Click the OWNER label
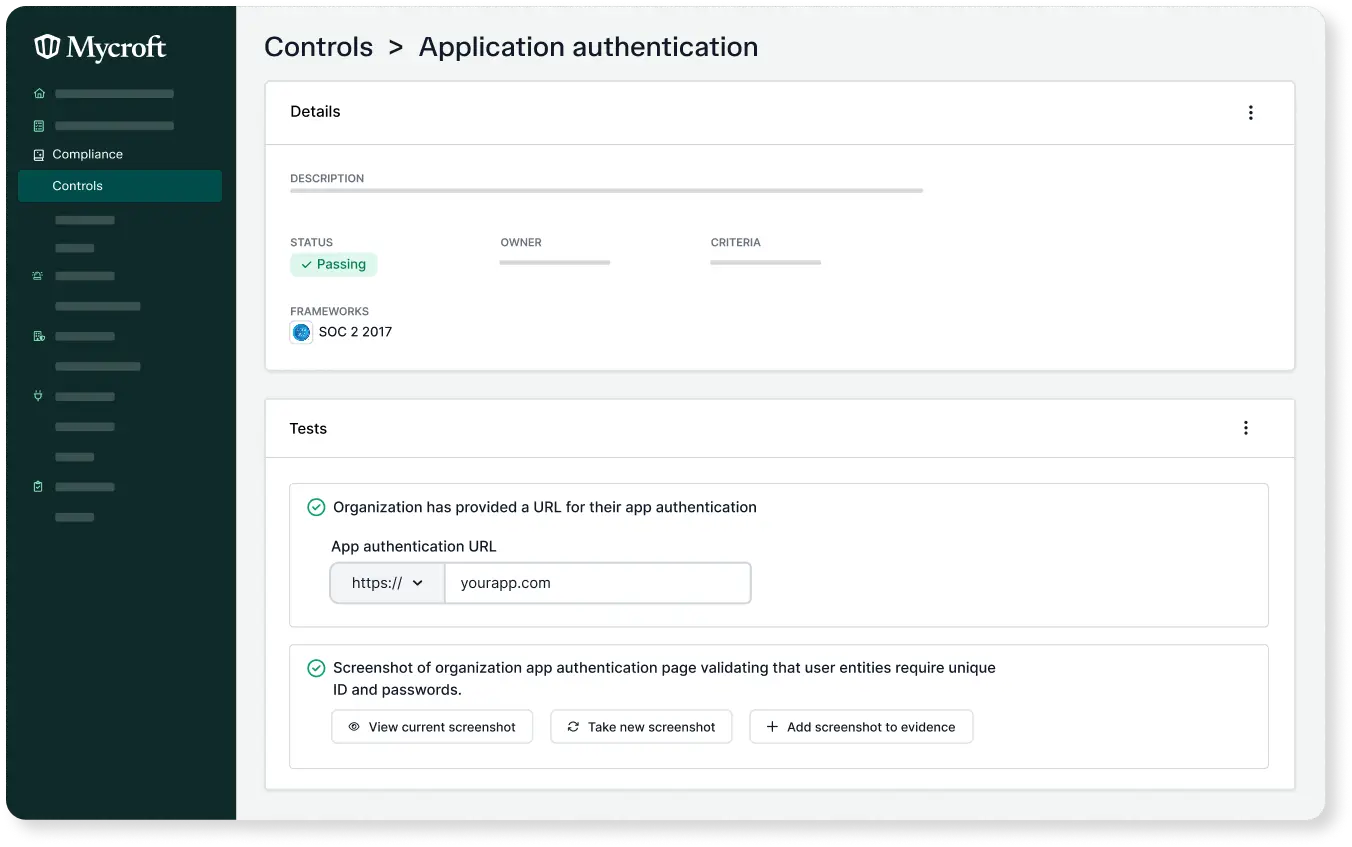This screenshot has width=1352, height=847. (x=521, y=242)
